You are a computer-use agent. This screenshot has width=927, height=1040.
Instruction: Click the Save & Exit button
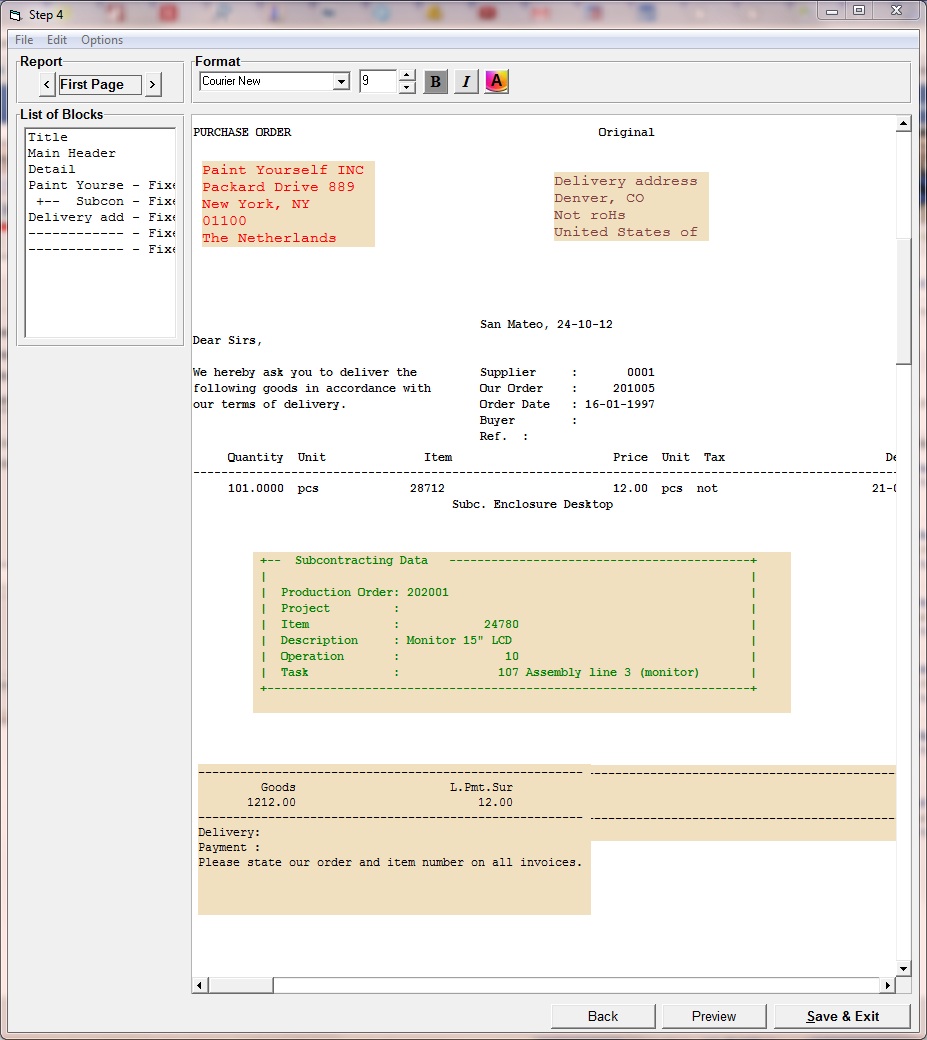842,1016
